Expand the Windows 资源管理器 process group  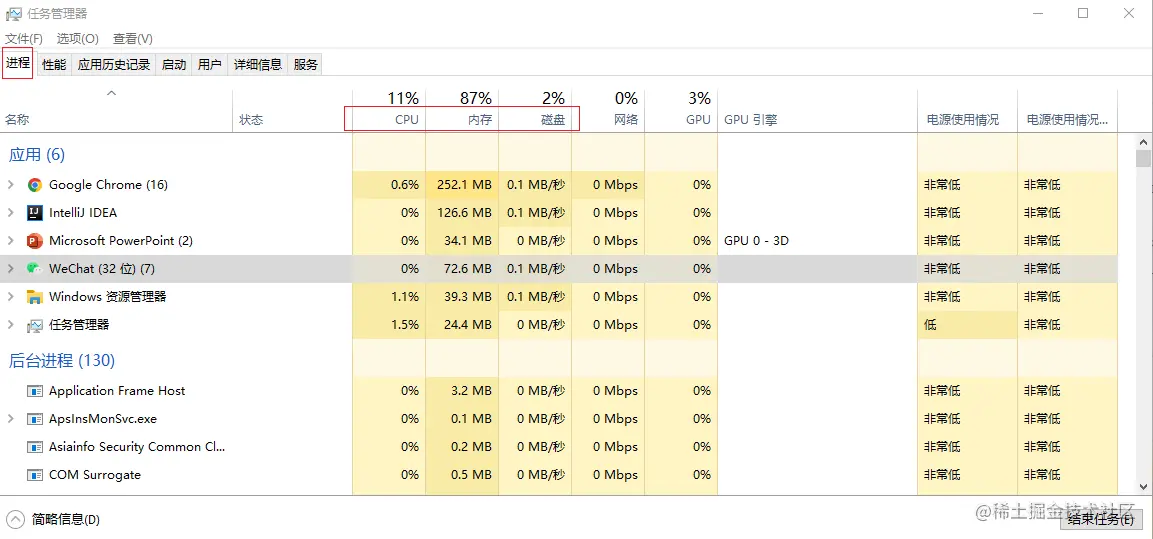point(10,296)
